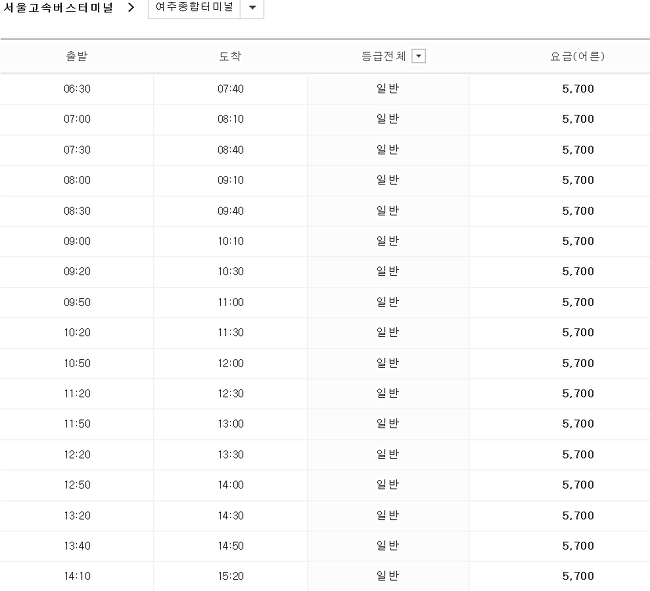The image size is (650, 591).
Task: Select the 09:20 departure time
Action: point(77,271)
